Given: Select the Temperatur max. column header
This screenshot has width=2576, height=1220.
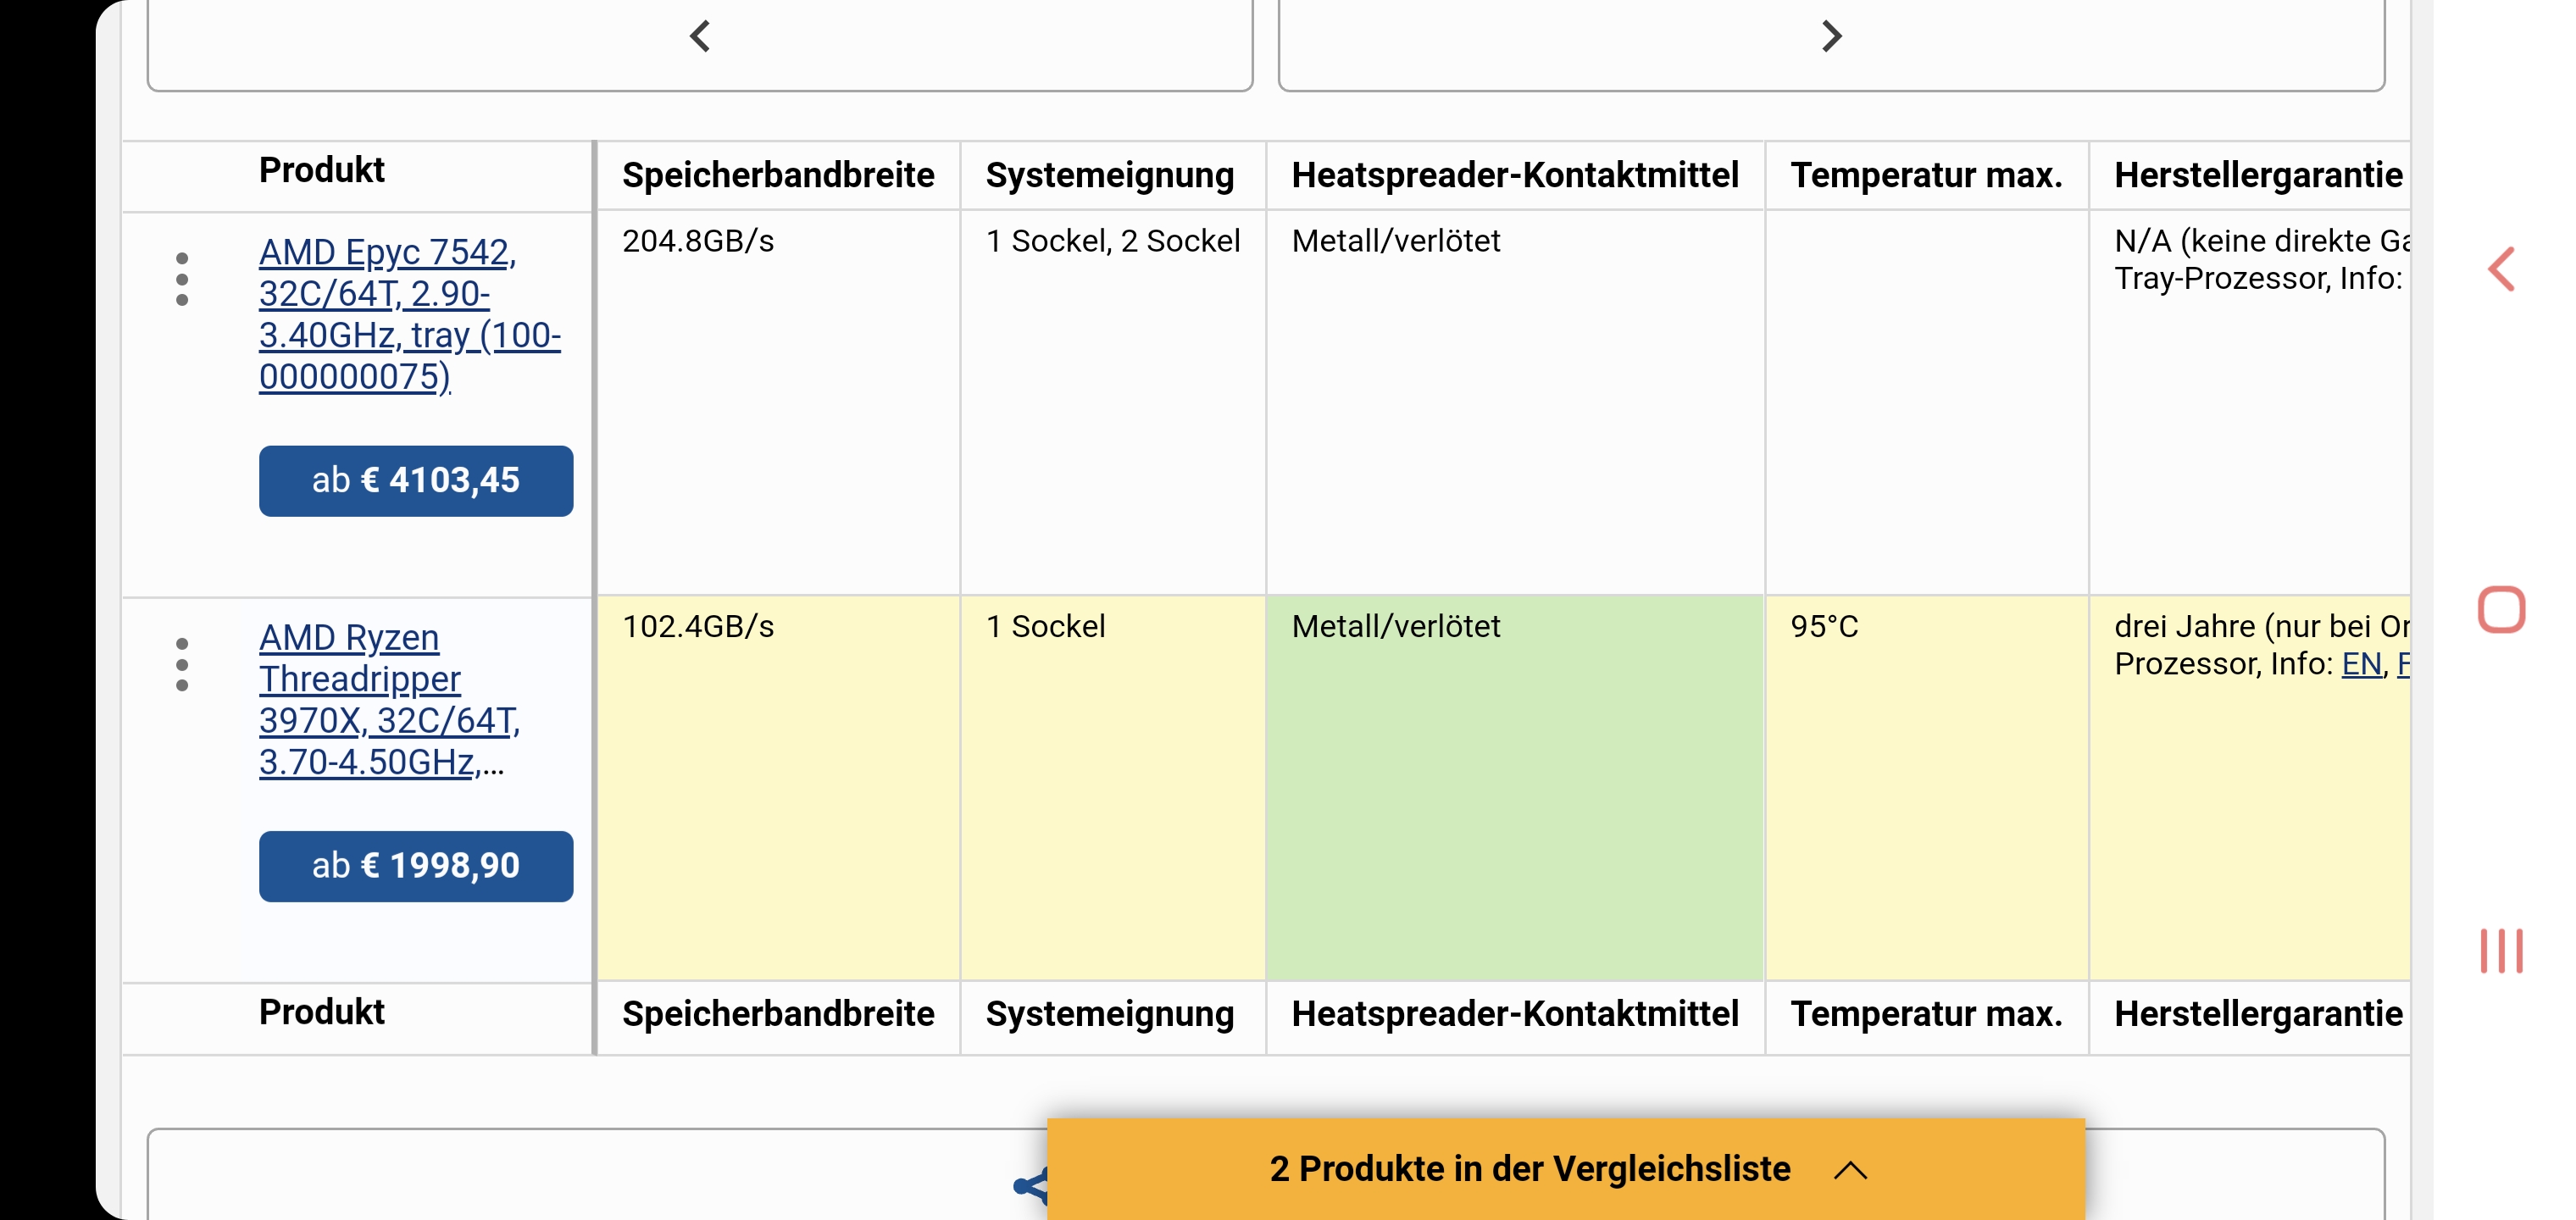Looking at the screenshot, I should [1926, 176].
